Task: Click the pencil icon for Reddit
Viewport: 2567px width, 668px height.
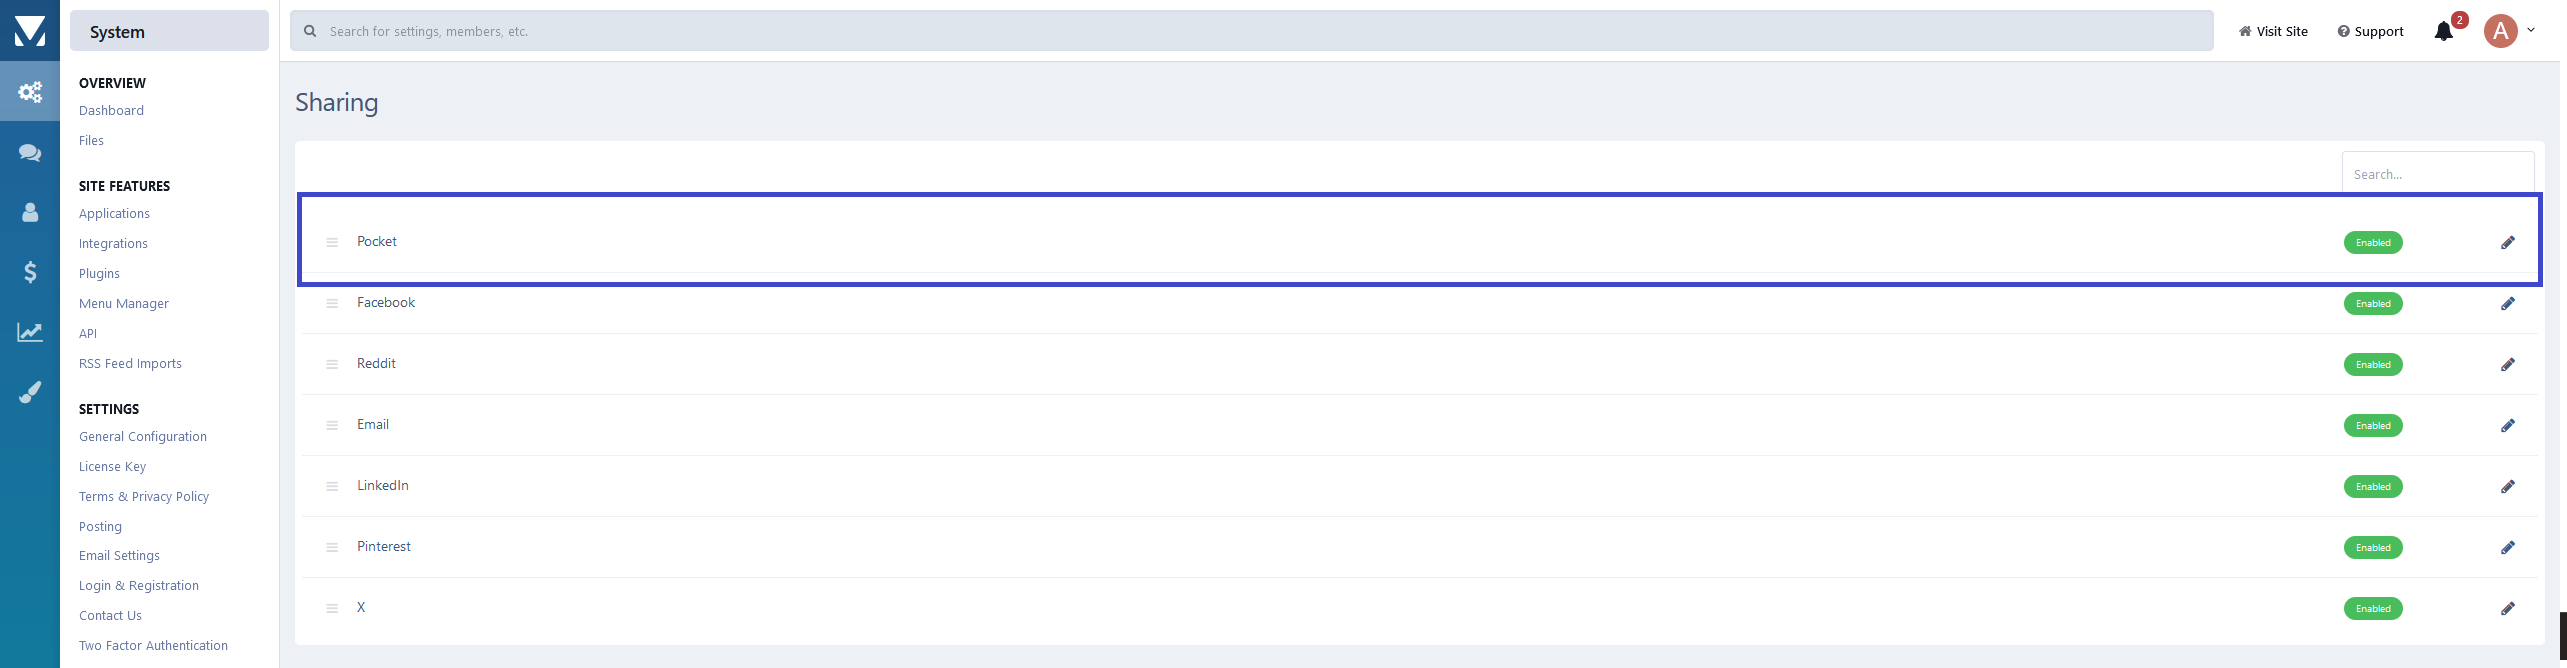Action: pyautogui.click(x=2507, y=365)
